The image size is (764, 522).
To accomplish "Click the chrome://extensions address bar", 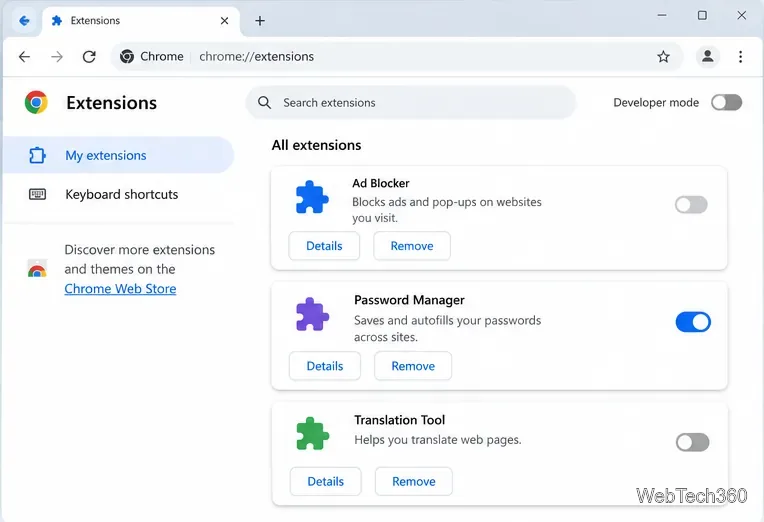I will (x=396, y=57).
